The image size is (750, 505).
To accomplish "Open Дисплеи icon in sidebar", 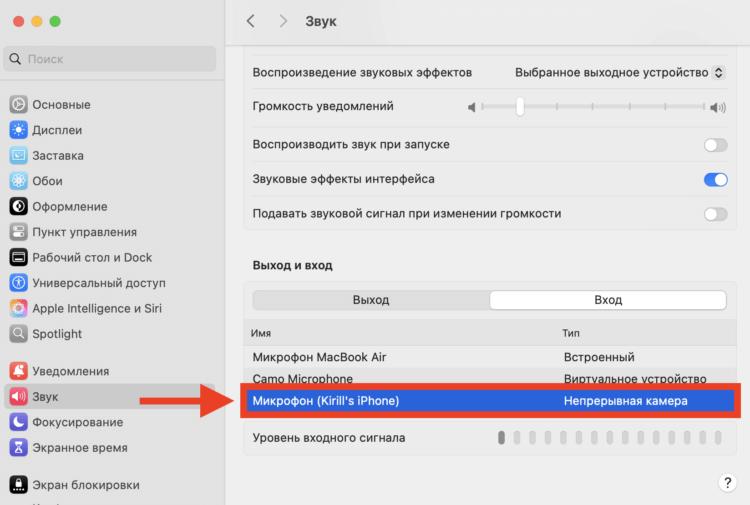I will click(x=18, y=130).
